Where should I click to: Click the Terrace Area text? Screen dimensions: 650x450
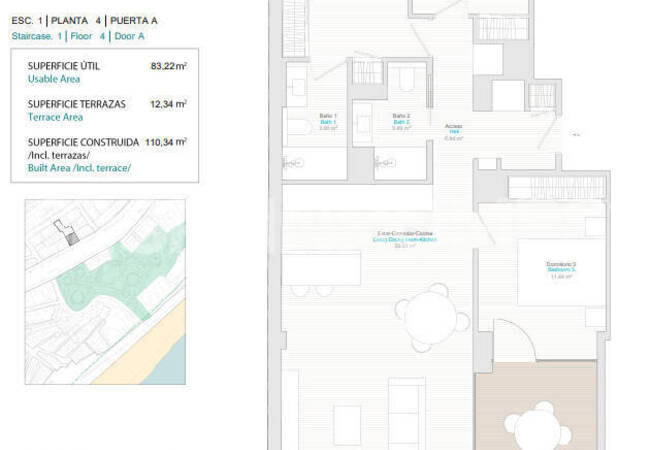[57, 118]
